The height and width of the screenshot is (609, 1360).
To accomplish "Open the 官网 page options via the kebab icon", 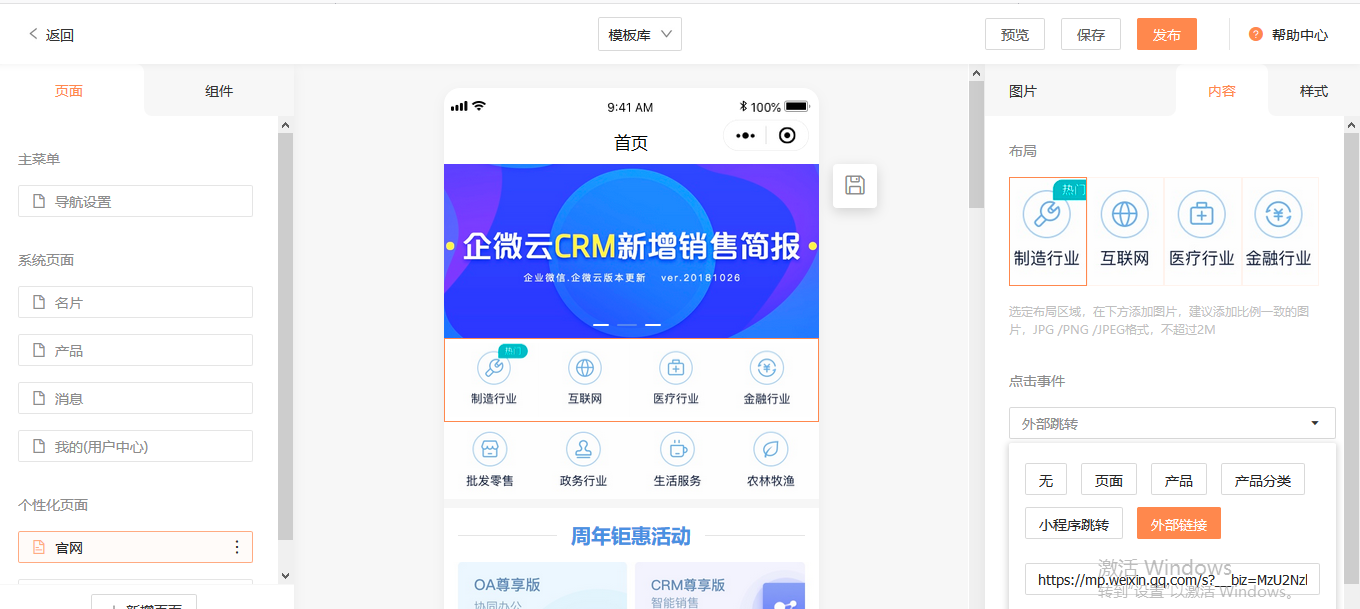I will coord(237,547).
